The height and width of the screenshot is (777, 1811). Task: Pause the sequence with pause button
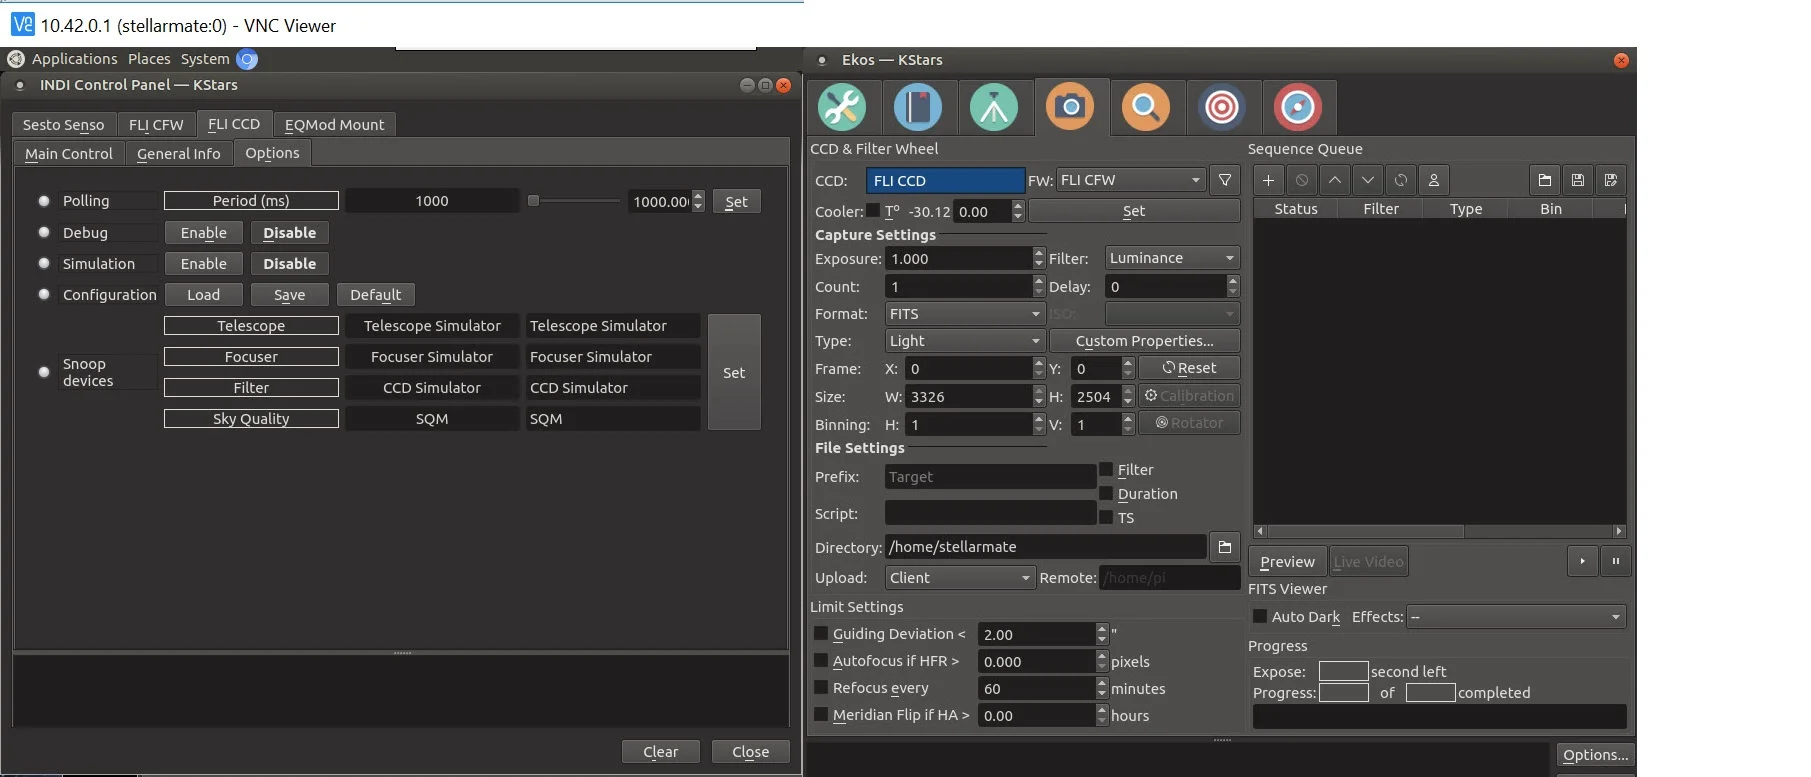[x=1616, y=561]
